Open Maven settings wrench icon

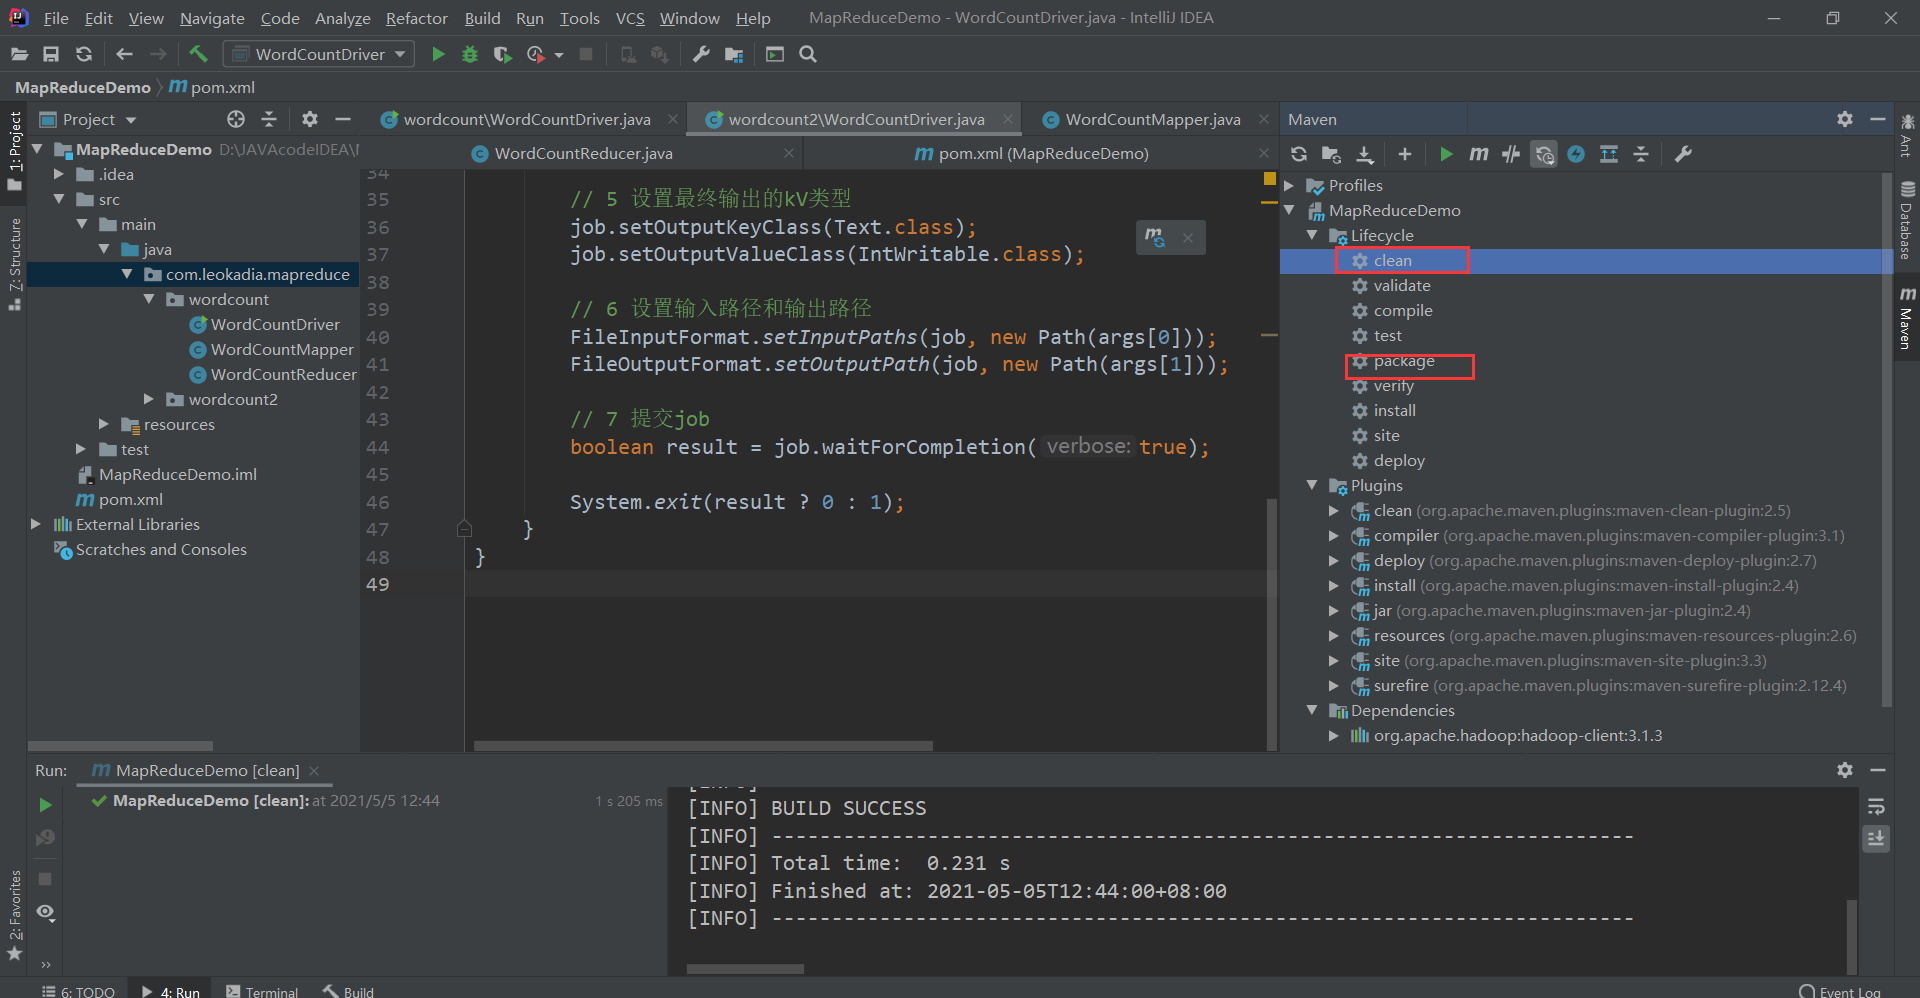[x=1684, y=154]
